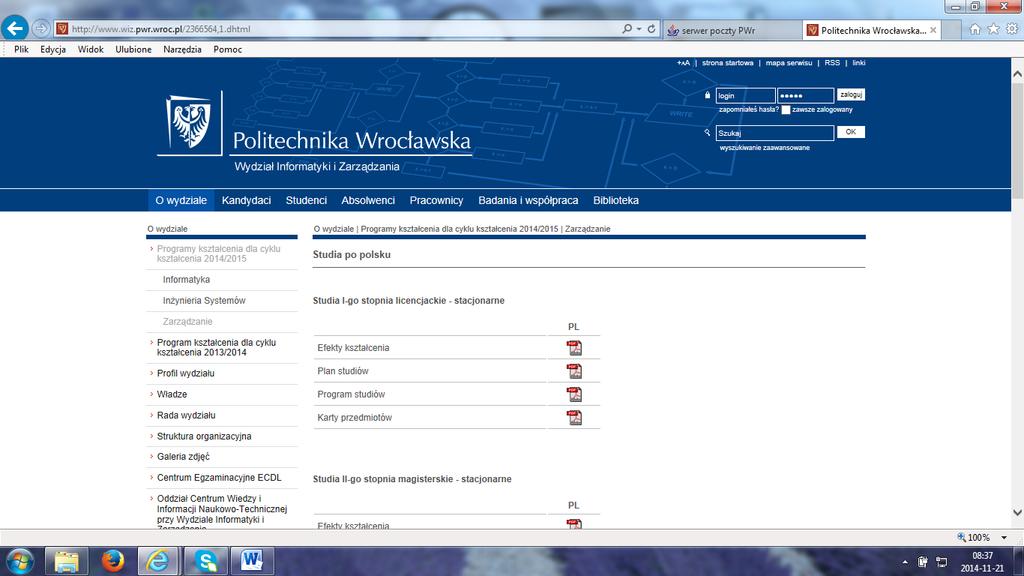Open Efekty kształcenia PDF for licencjackie studies

tap(574, 348)
